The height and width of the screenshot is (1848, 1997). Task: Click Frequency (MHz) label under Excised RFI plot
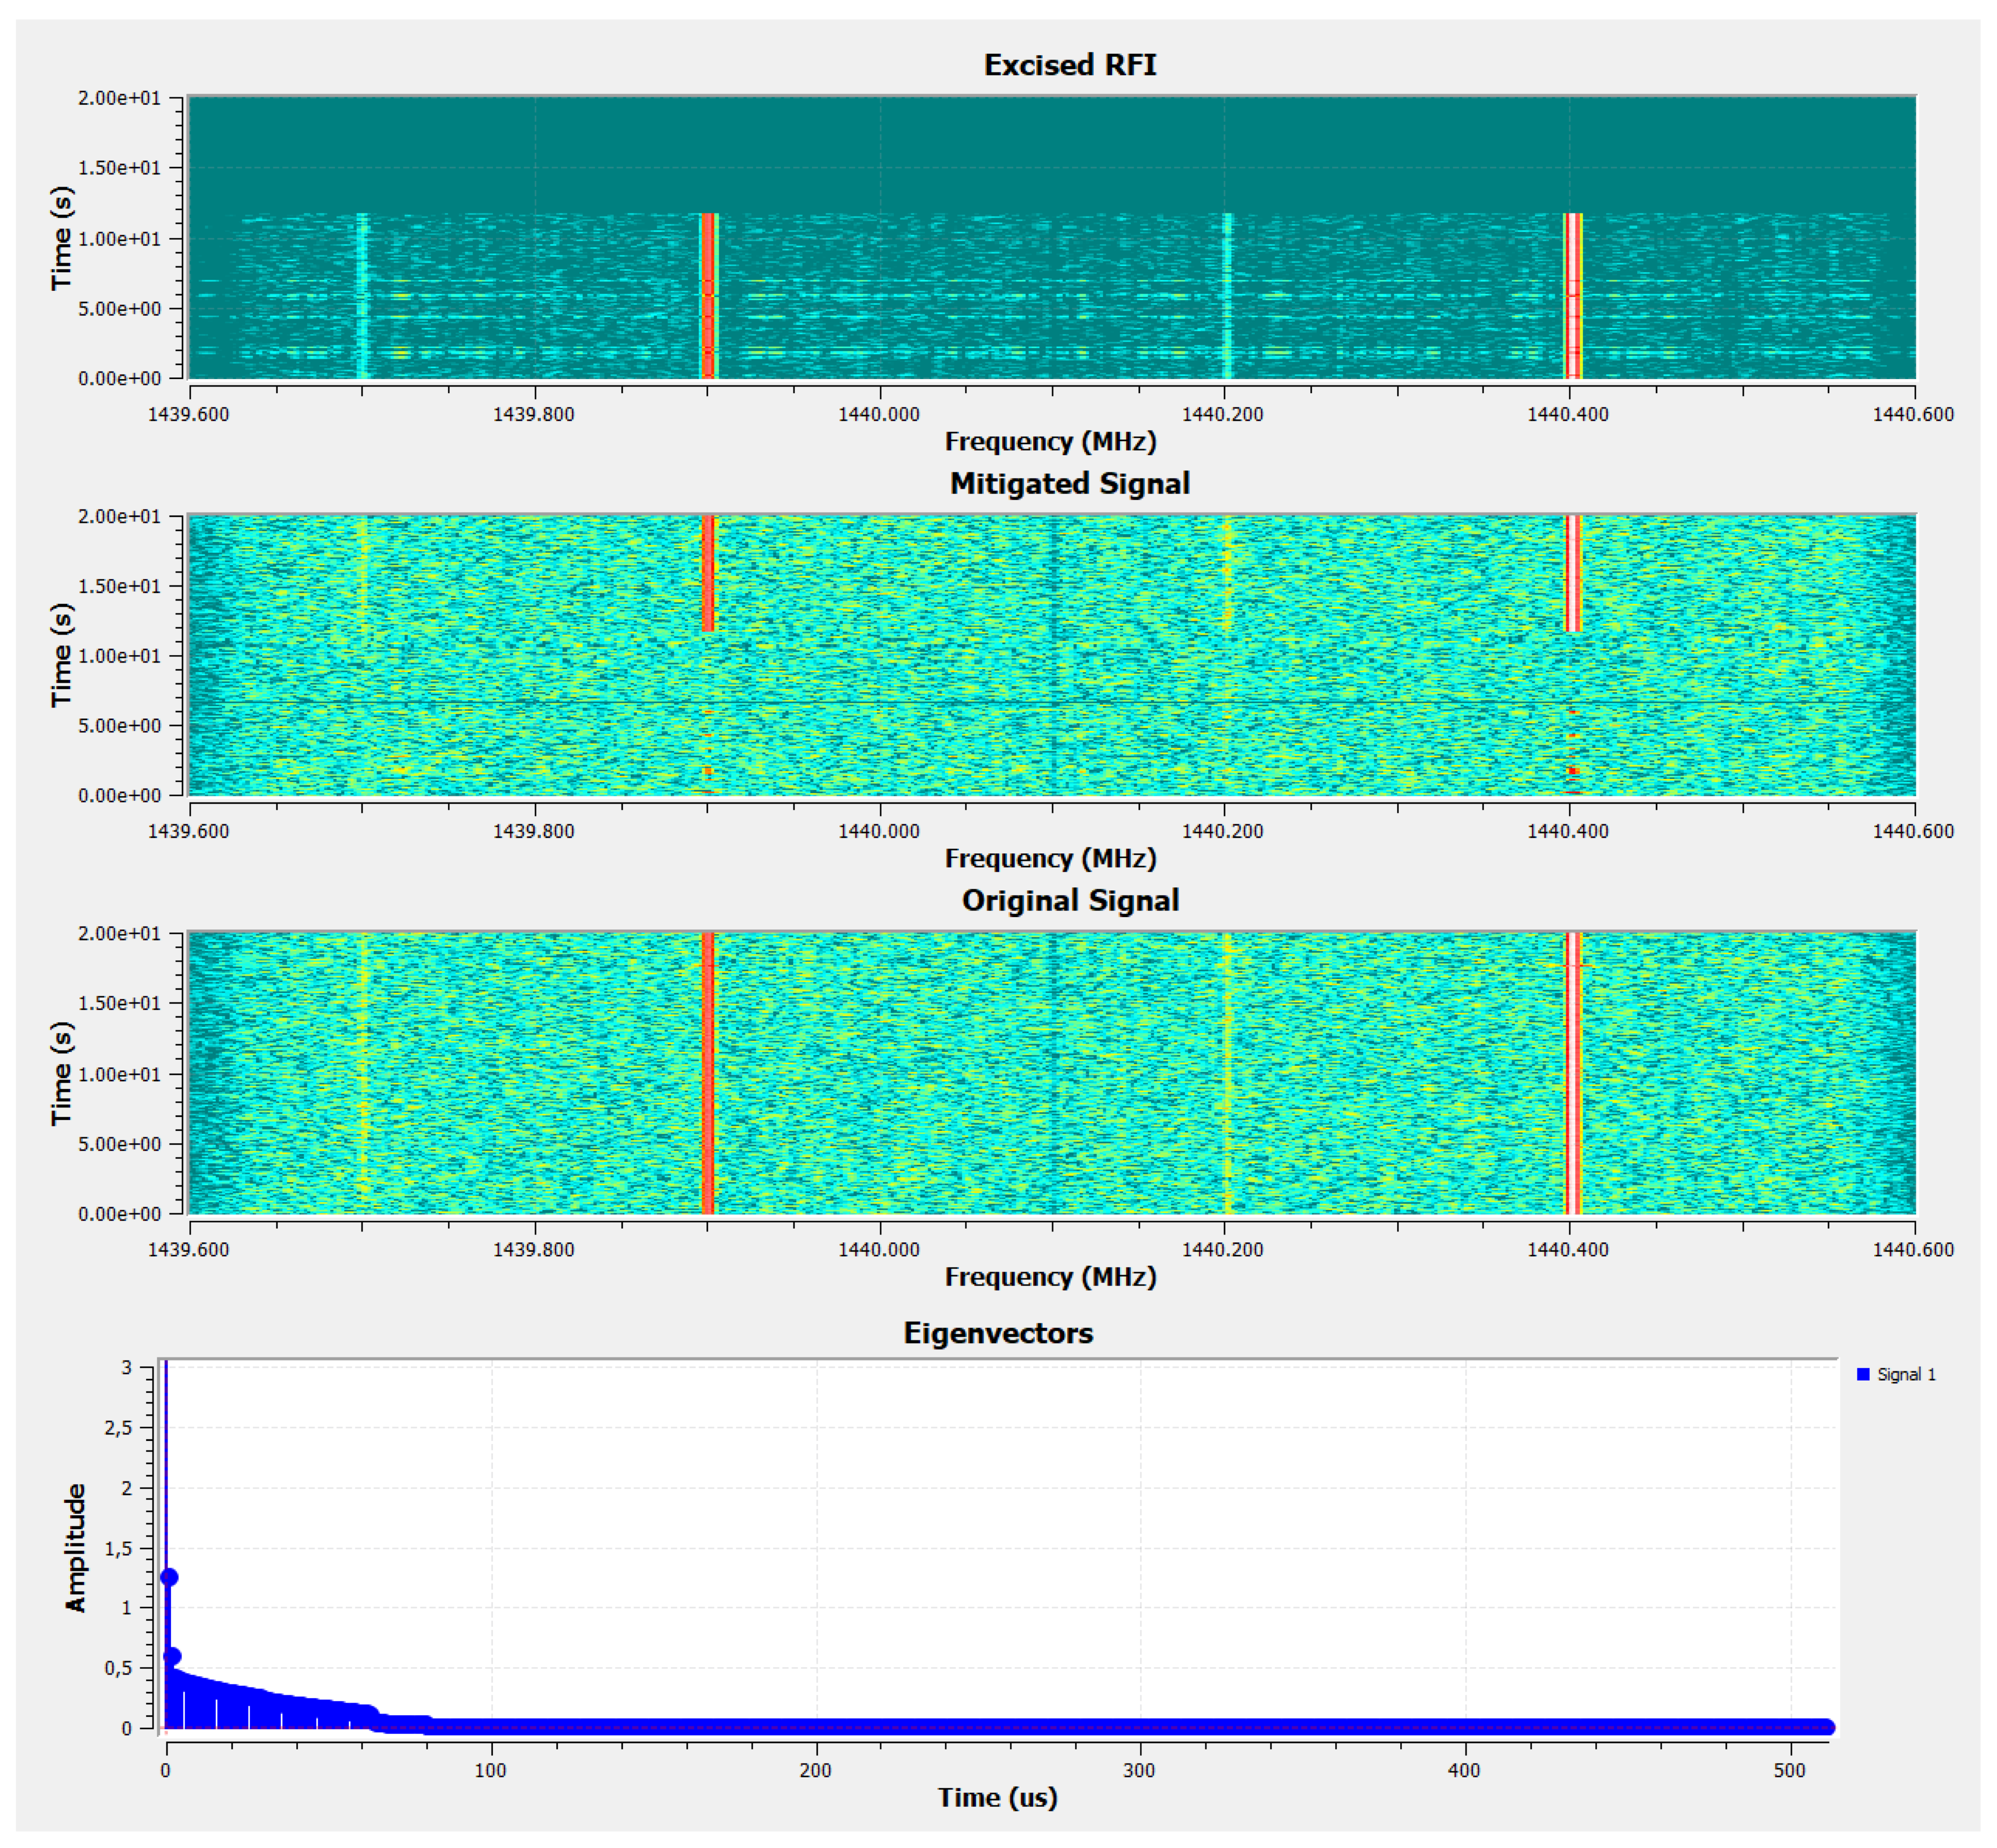(x=1050, y=441)
